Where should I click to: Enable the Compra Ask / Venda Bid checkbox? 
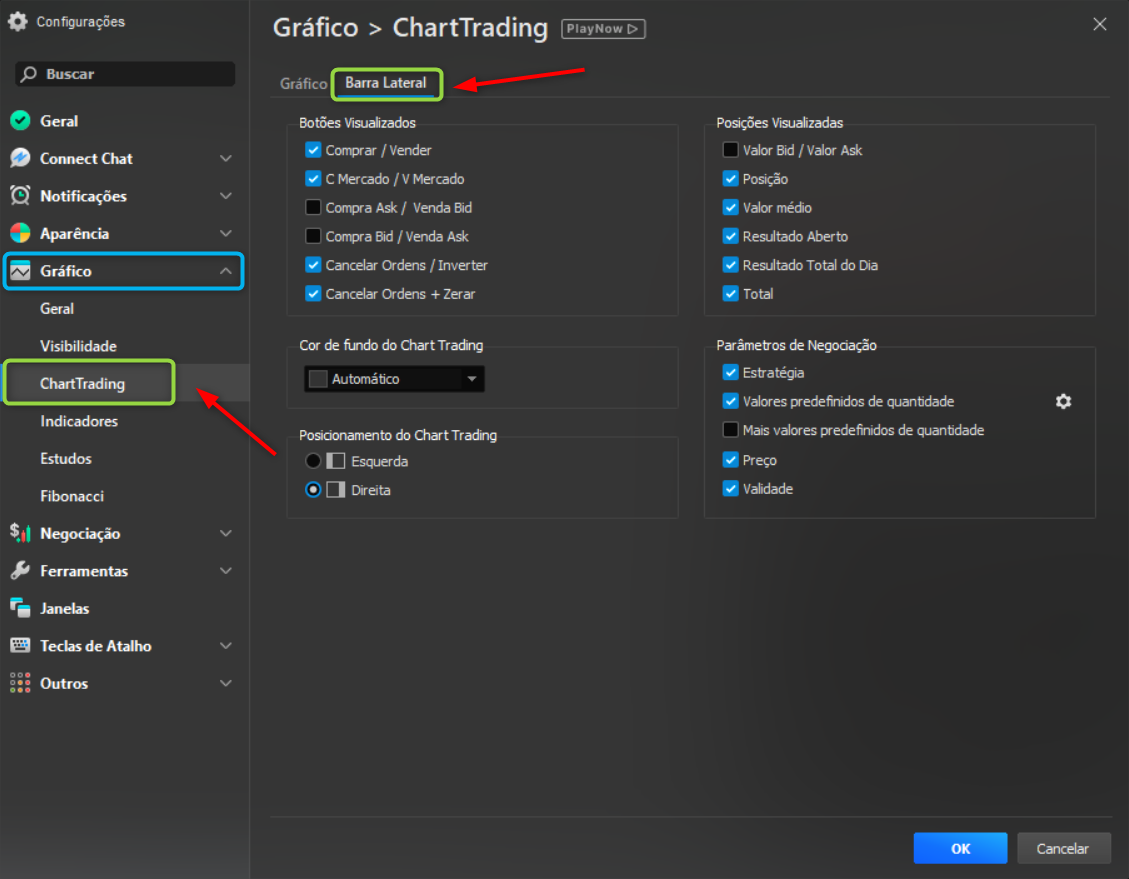click(313, 208)
